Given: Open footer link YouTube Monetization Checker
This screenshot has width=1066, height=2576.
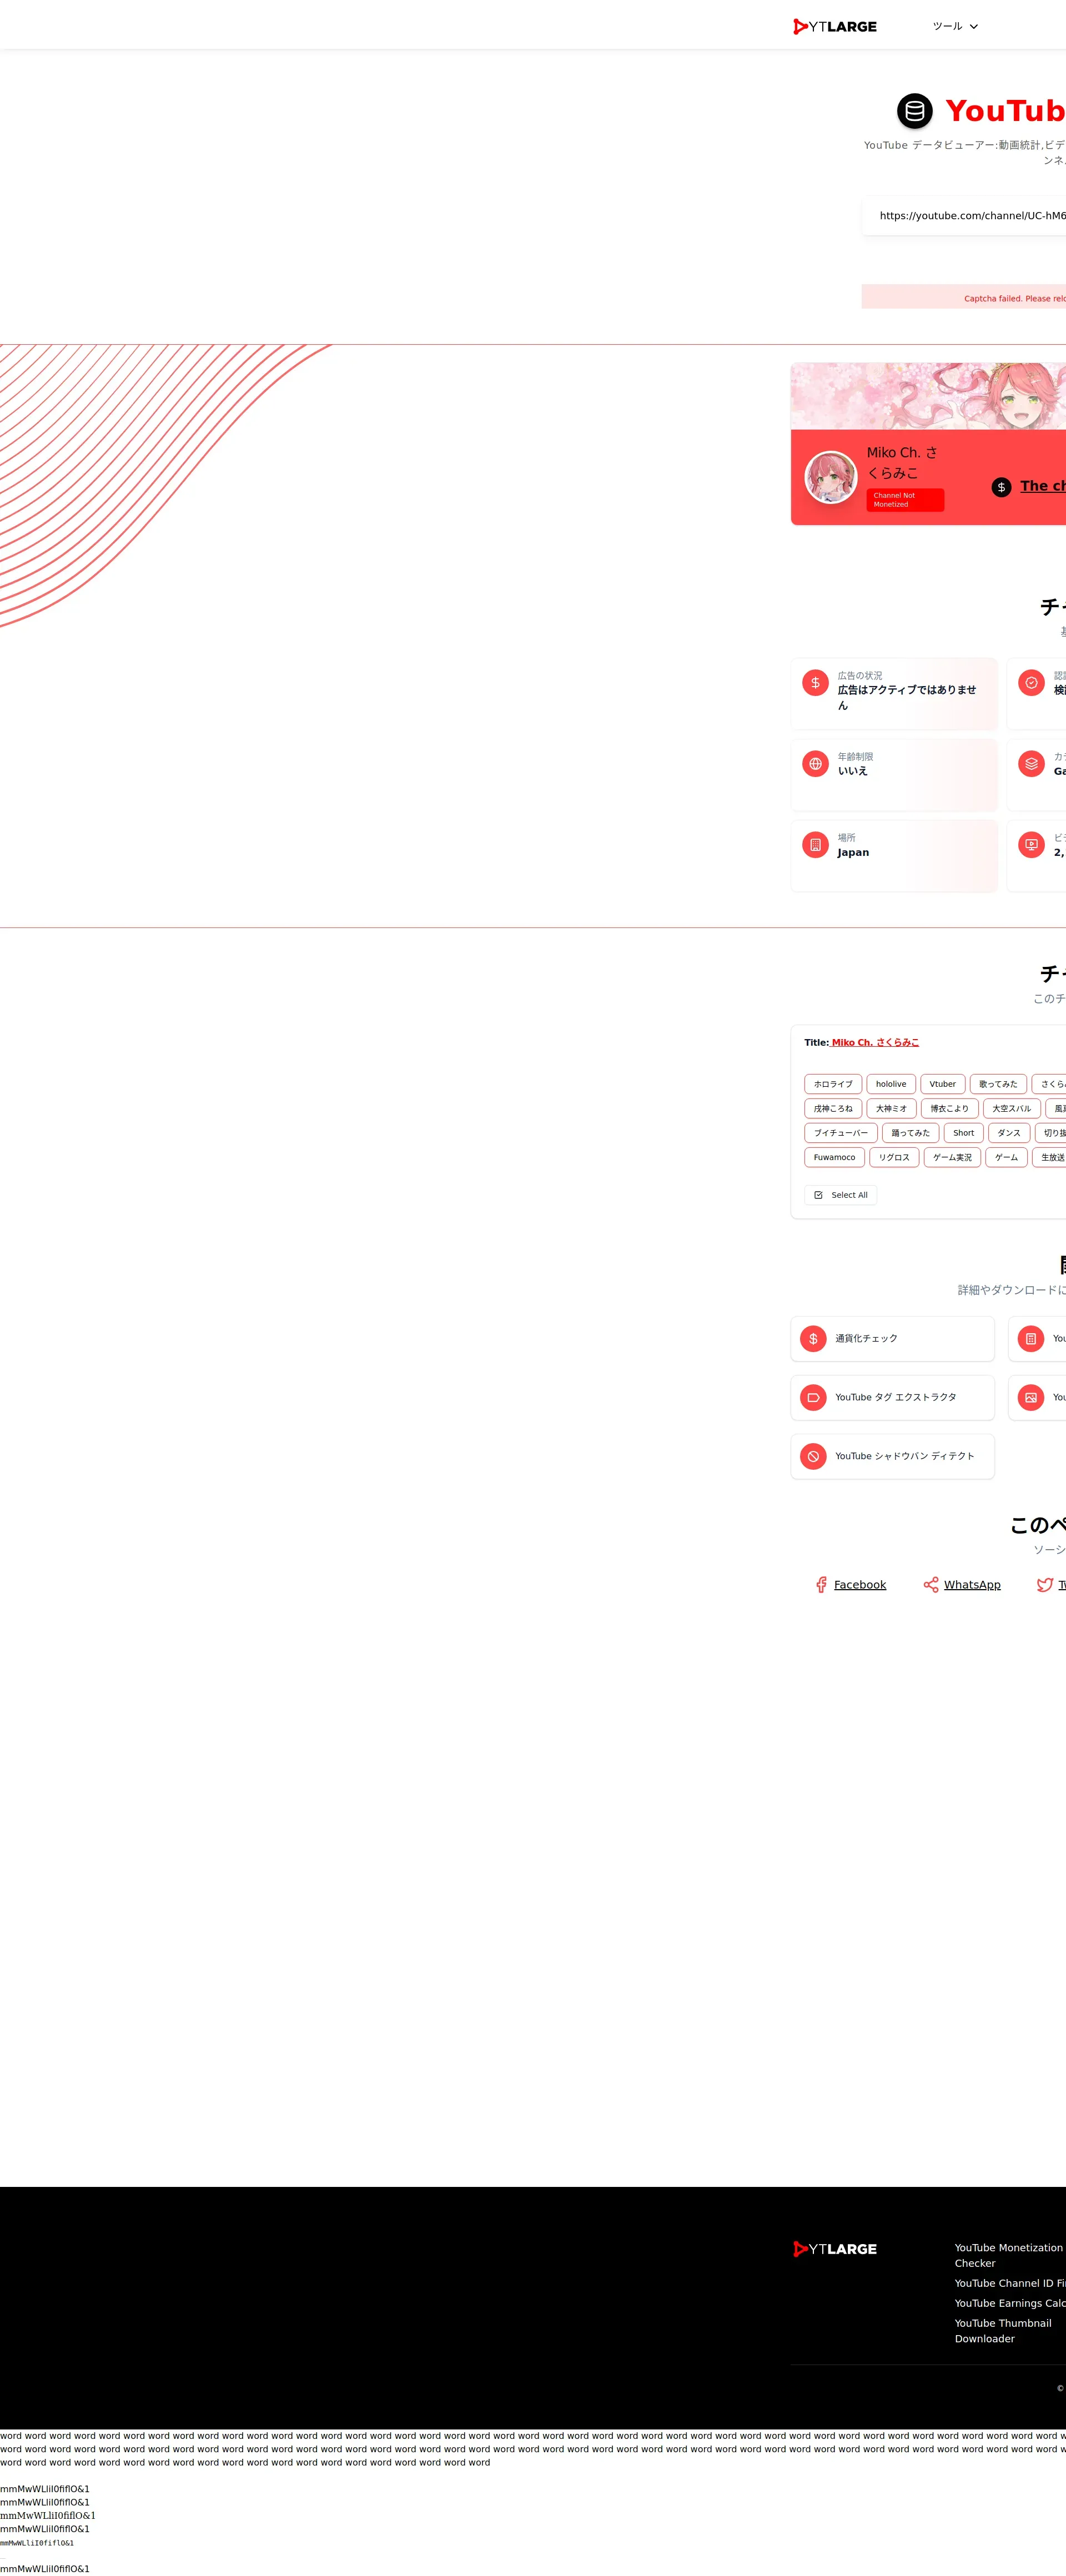Looking at the screenshot, I should [1009, 2256].
